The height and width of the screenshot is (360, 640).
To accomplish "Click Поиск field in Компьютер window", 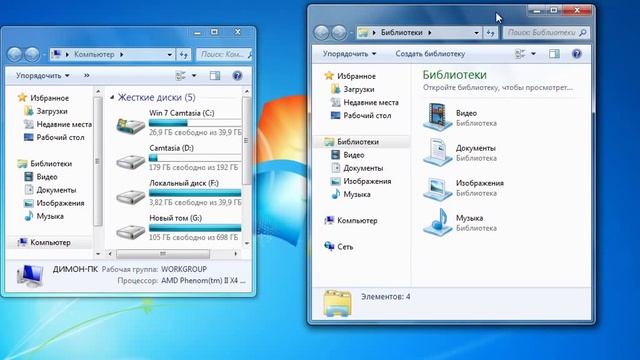I will 224,54.
